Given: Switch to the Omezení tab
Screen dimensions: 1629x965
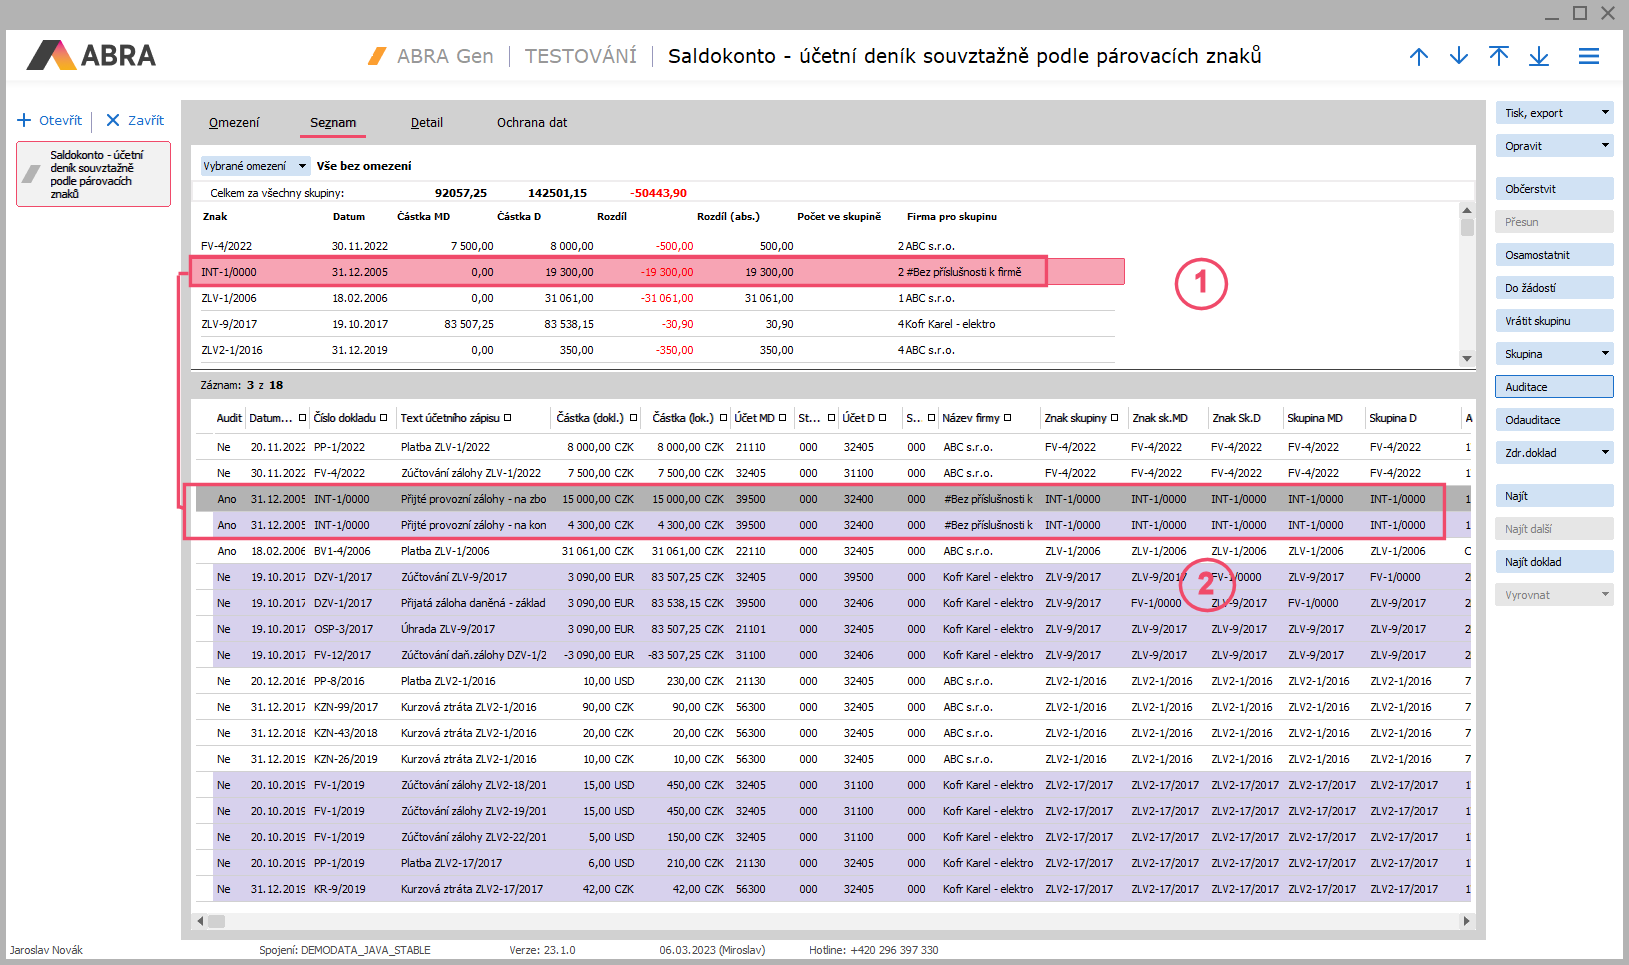Looking at the screenshot, I should [x=234, y=123].
